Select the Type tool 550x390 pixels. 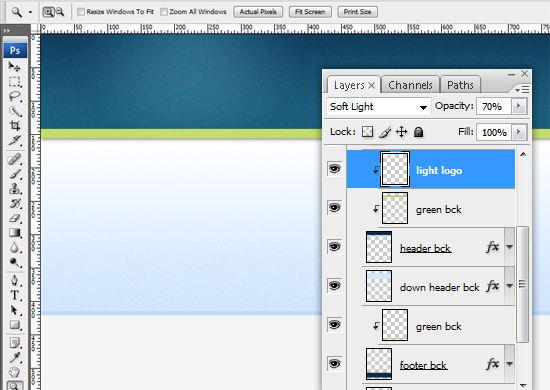tap(14, 296)
